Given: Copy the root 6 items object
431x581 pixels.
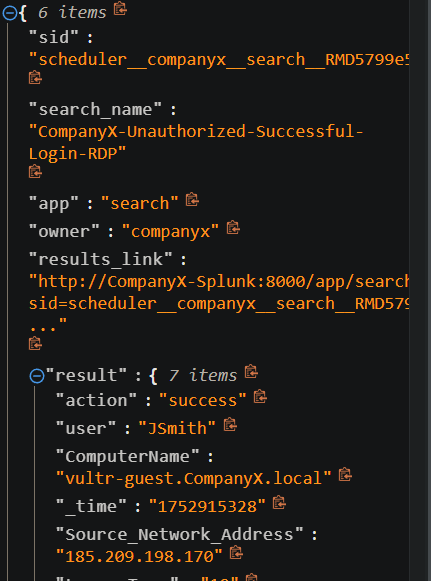Looking at the screenshot, I should pos(120,9).
